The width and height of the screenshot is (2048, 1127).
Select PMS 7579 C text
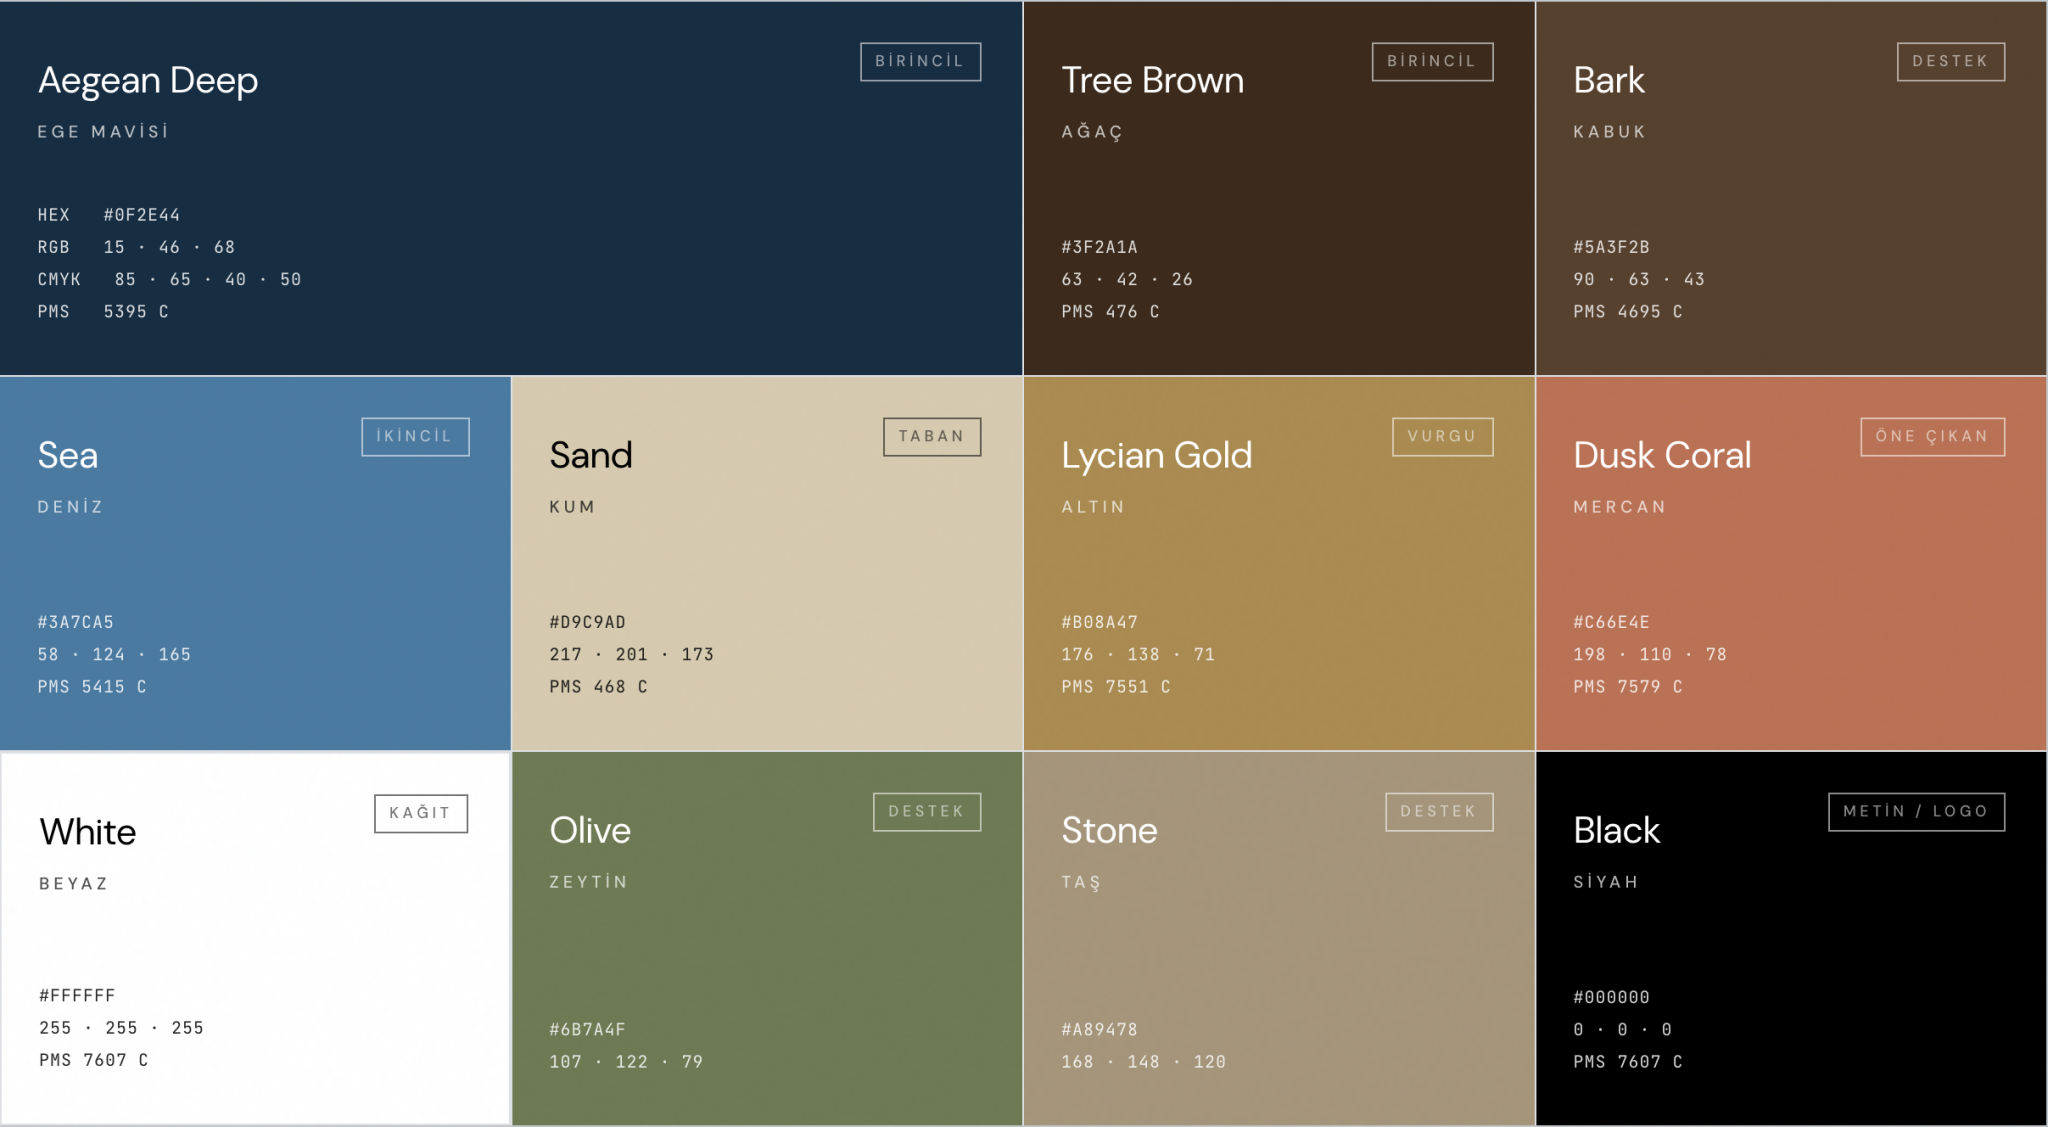[x=1627, y=686]
